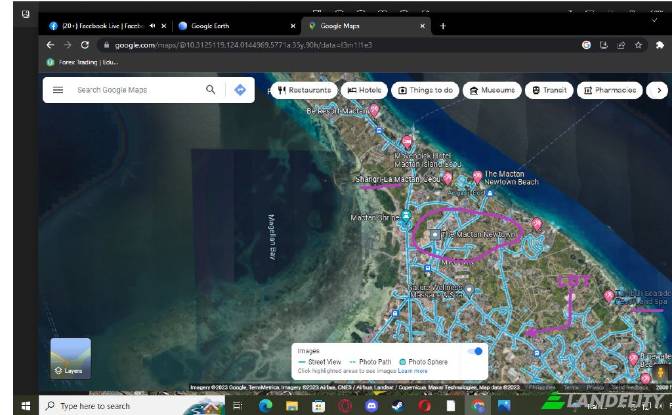Open a new browser tab
This screenshot has height=415, width=672.
443,26
